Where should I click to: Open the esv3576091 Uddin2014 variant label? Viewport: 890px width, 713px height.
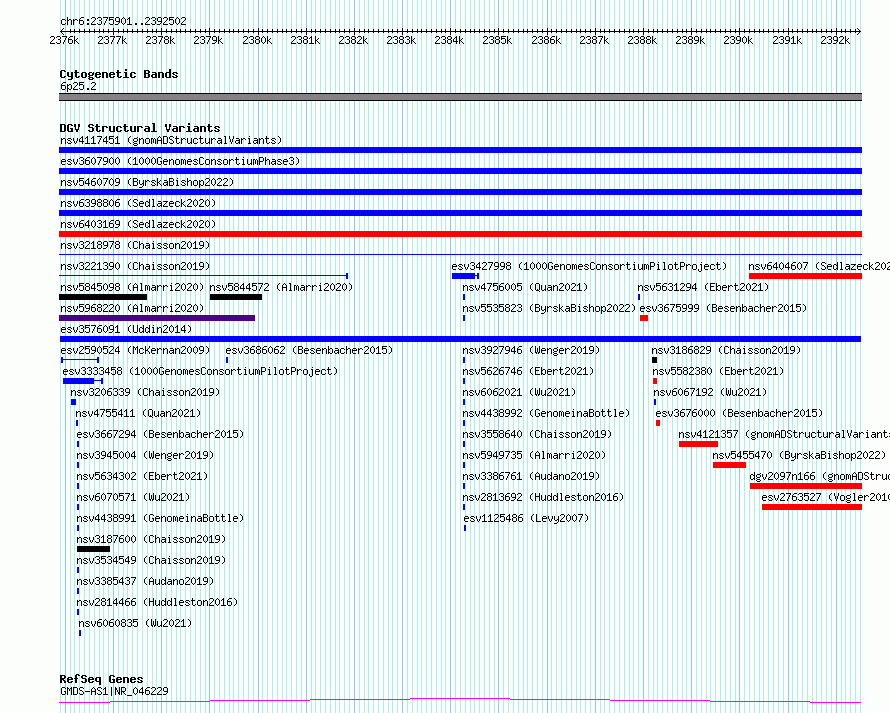click(x=126, y=329)
